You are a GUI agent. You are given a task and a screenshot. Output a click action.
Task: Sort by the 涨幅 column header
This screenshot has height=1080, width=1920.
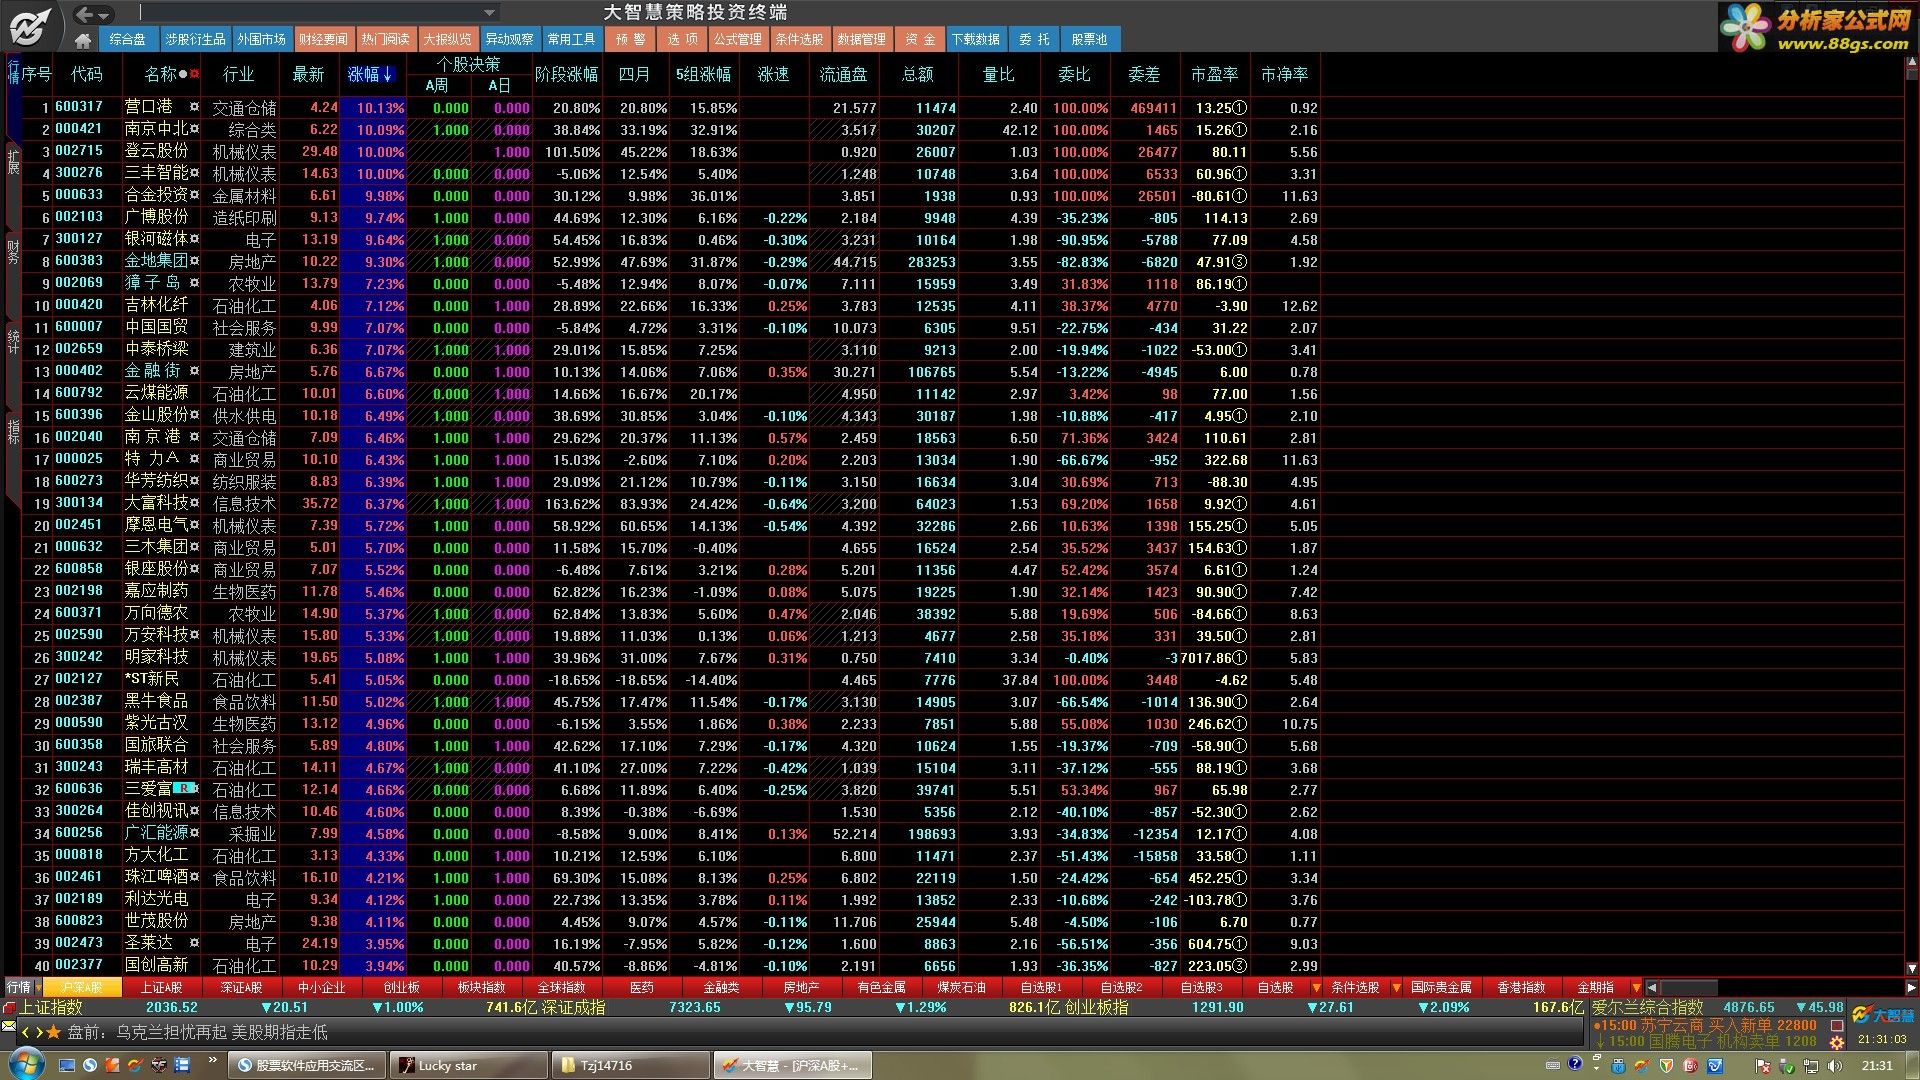[x=371, y=74]
